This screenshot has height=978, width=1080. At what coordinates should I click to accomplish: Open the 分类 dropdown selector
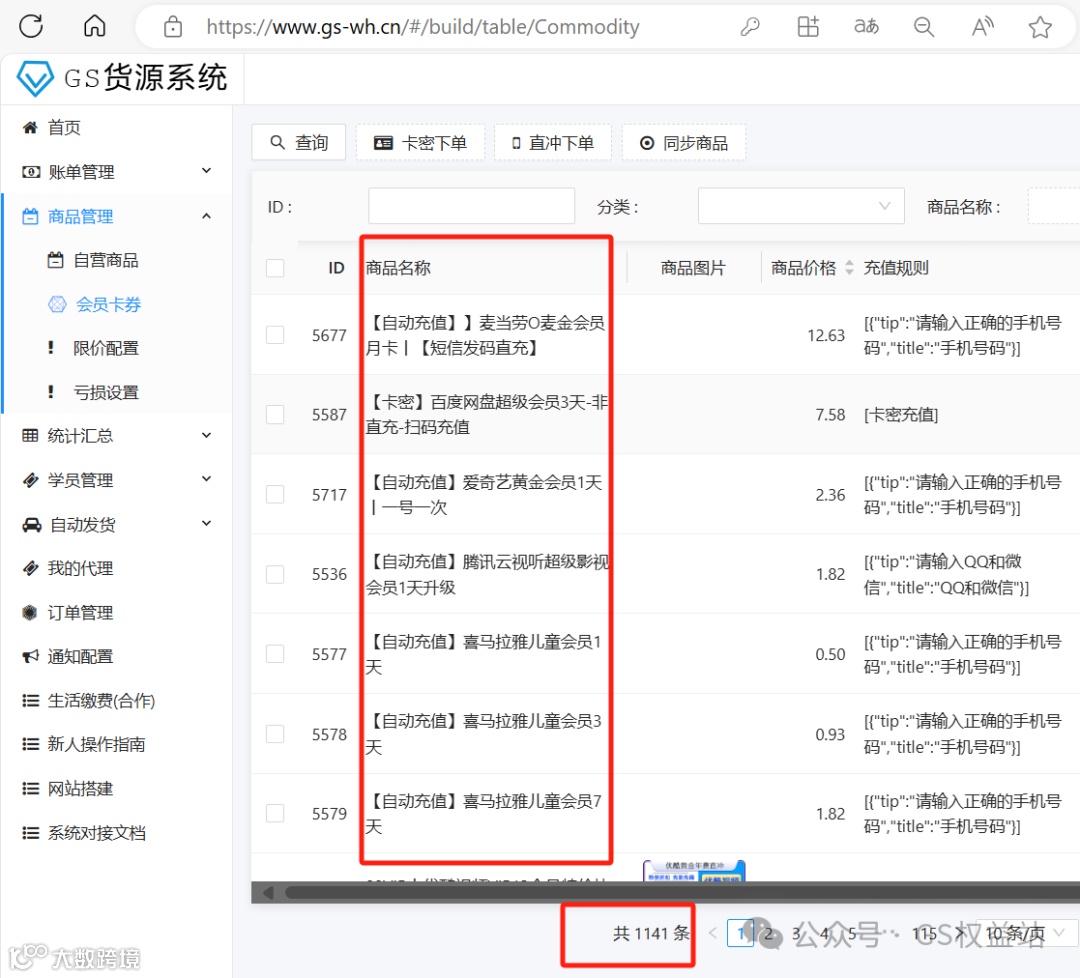point(801,206)
